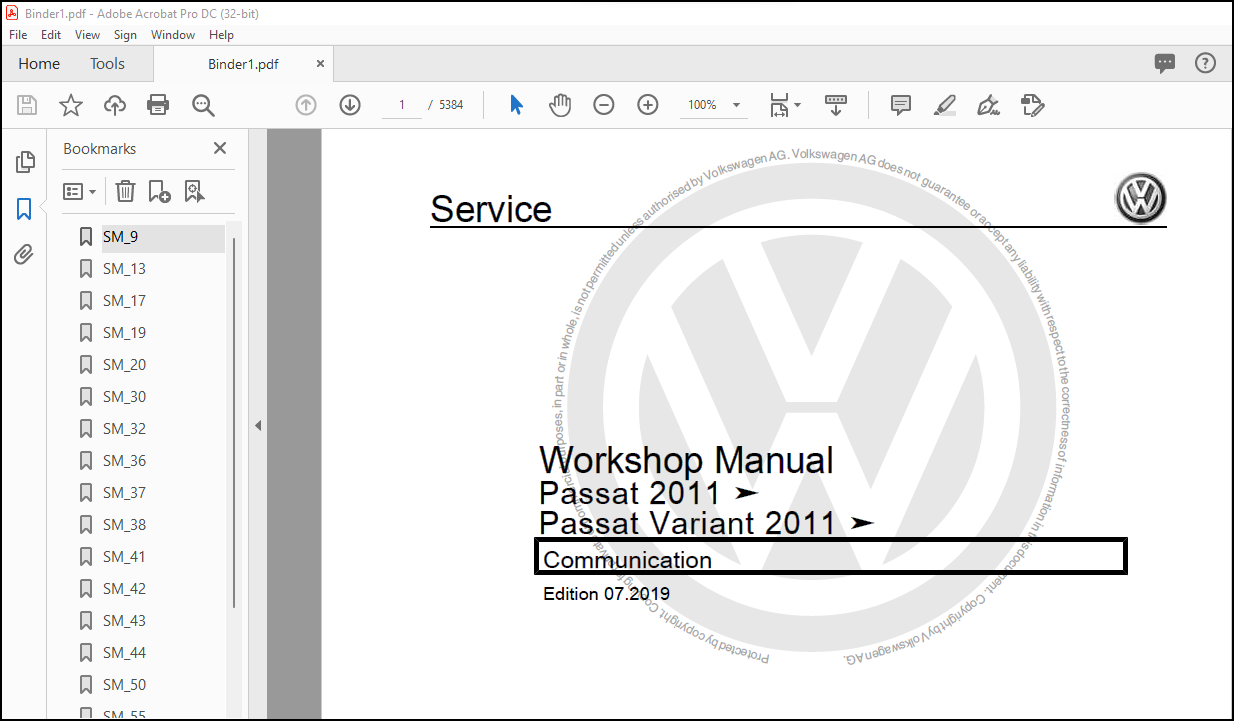Viewport: 1234px width, 721px height.
Task: Close the Bookmarks panel
Action: pyautogui.click(x=220, y=148)
